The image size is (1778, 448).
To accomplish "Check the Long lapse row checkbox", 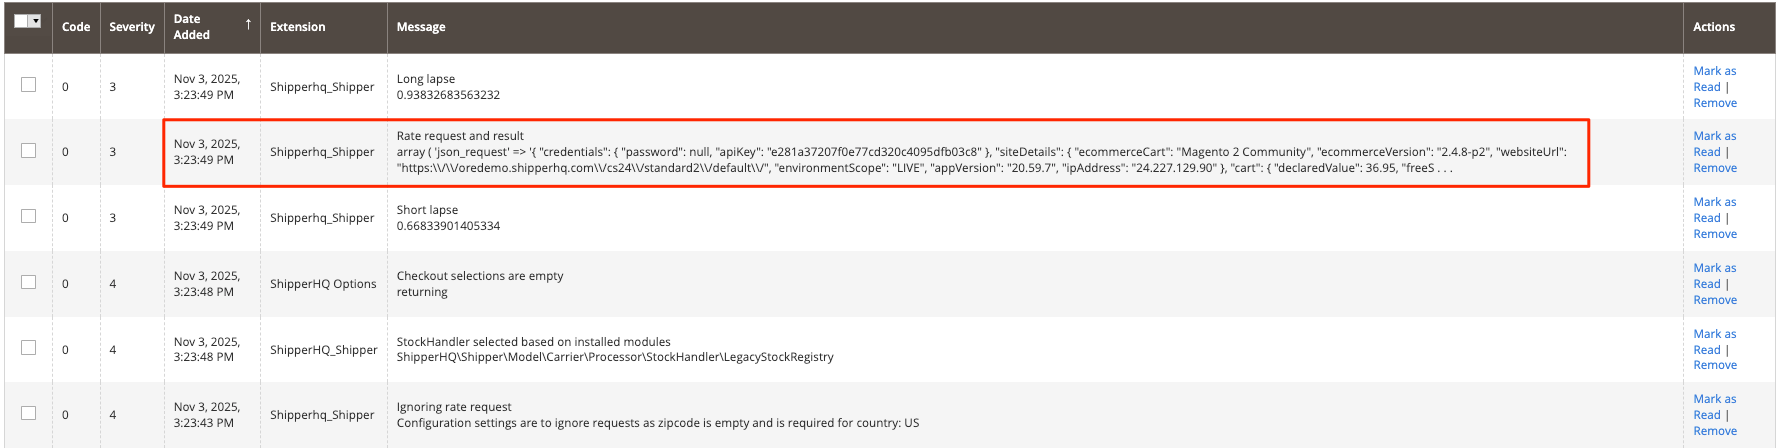I will click(x=29, y=85).
